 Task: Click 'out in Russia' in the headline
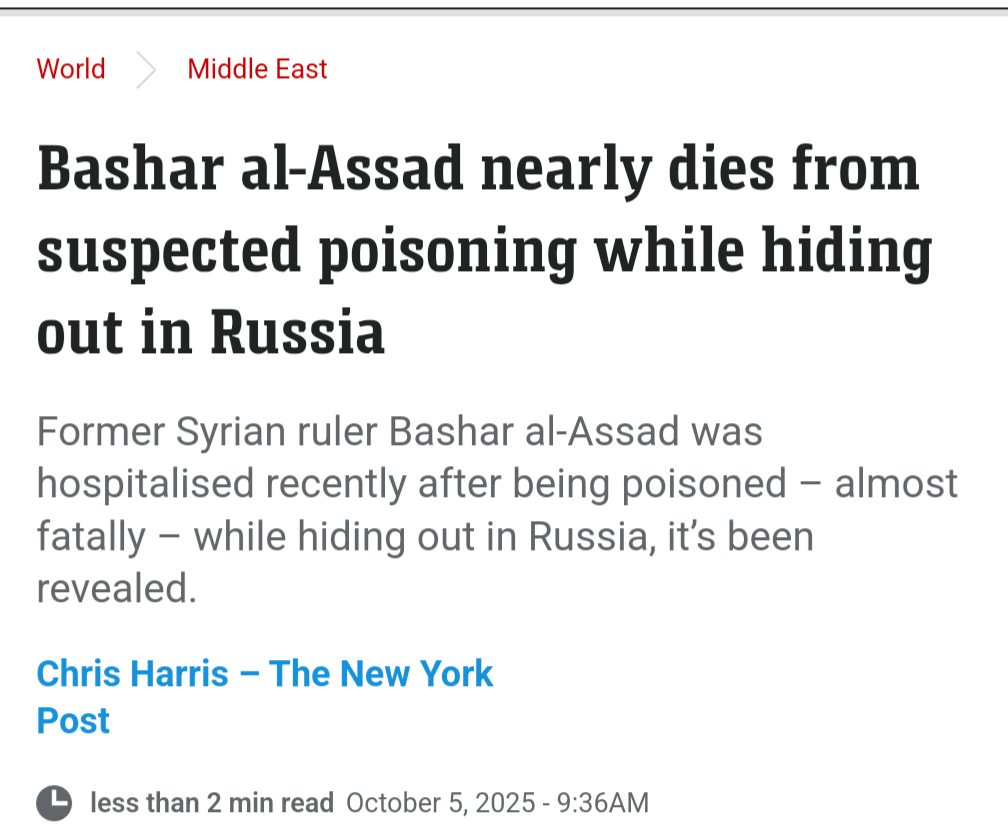pyautogui.click(x=211, y=332)
